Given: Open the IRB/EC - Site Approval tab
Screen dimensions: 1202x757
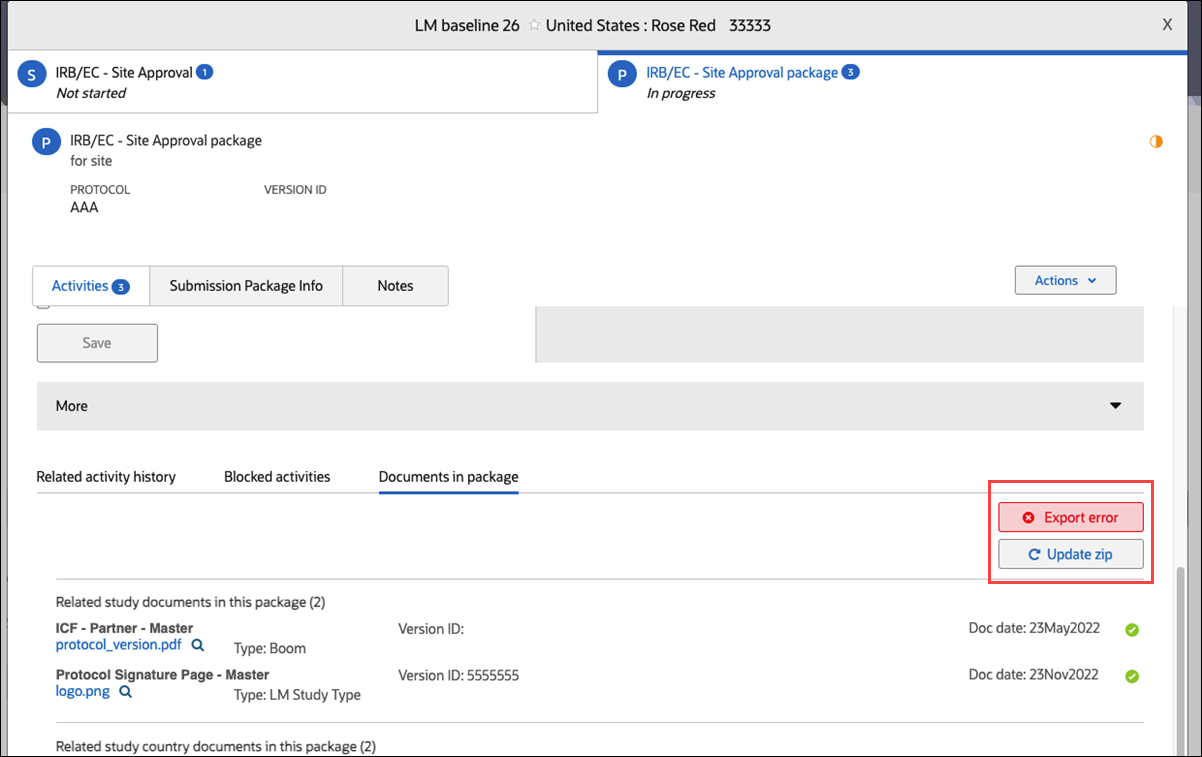Looking at the screenshot, I should [x=302, y=81].
